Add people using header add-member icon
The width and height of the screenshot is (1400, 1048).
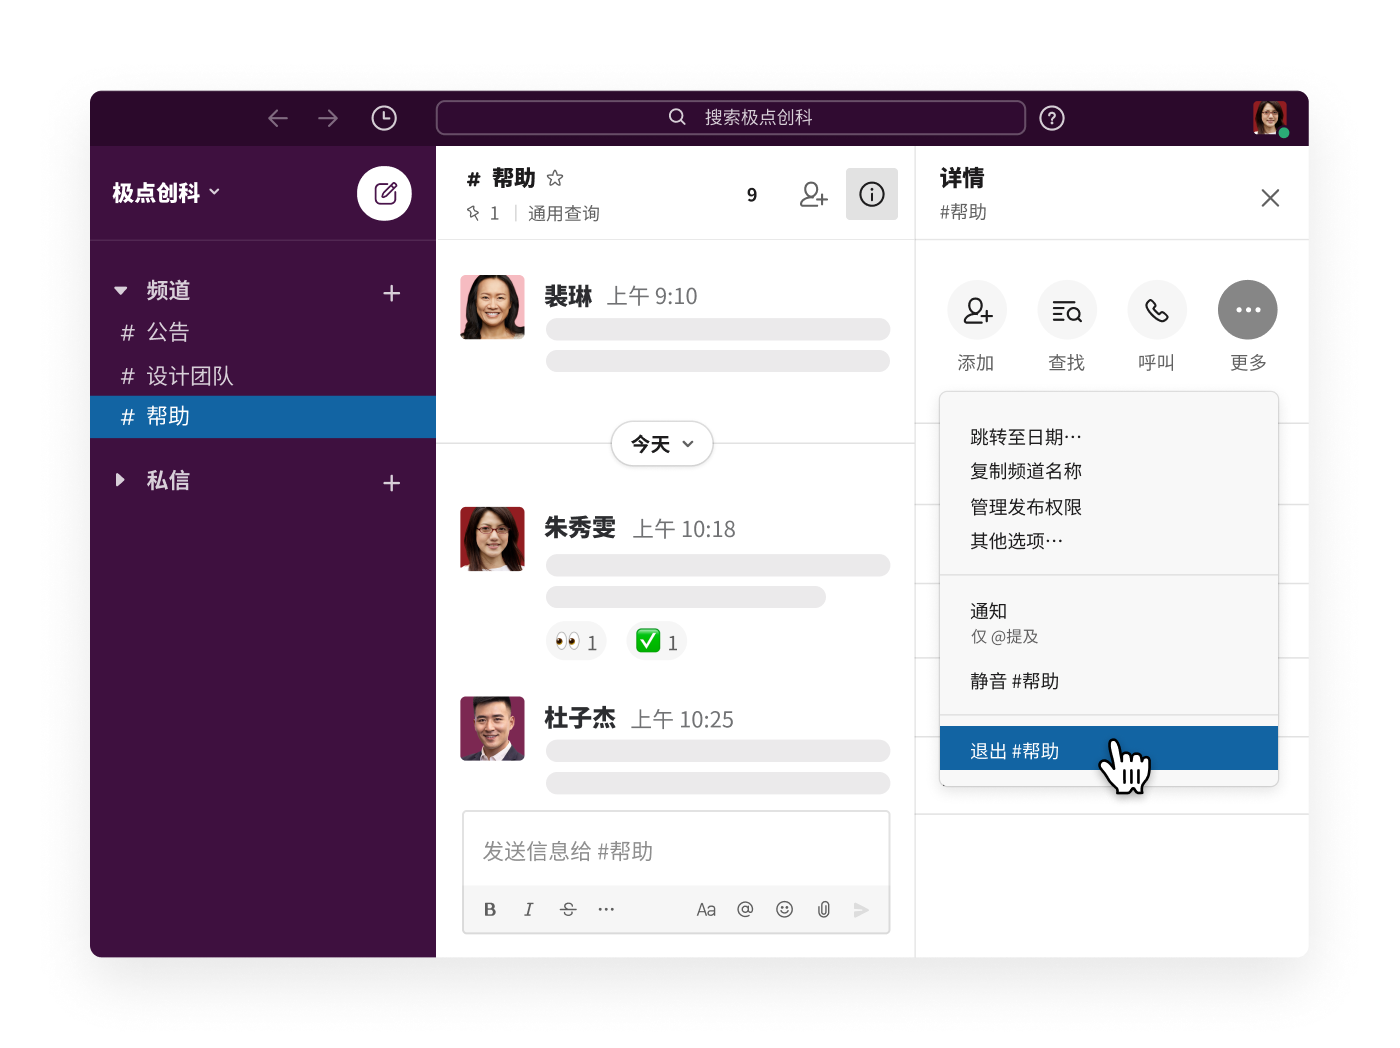pyautogui.click(x=814, y=194)
